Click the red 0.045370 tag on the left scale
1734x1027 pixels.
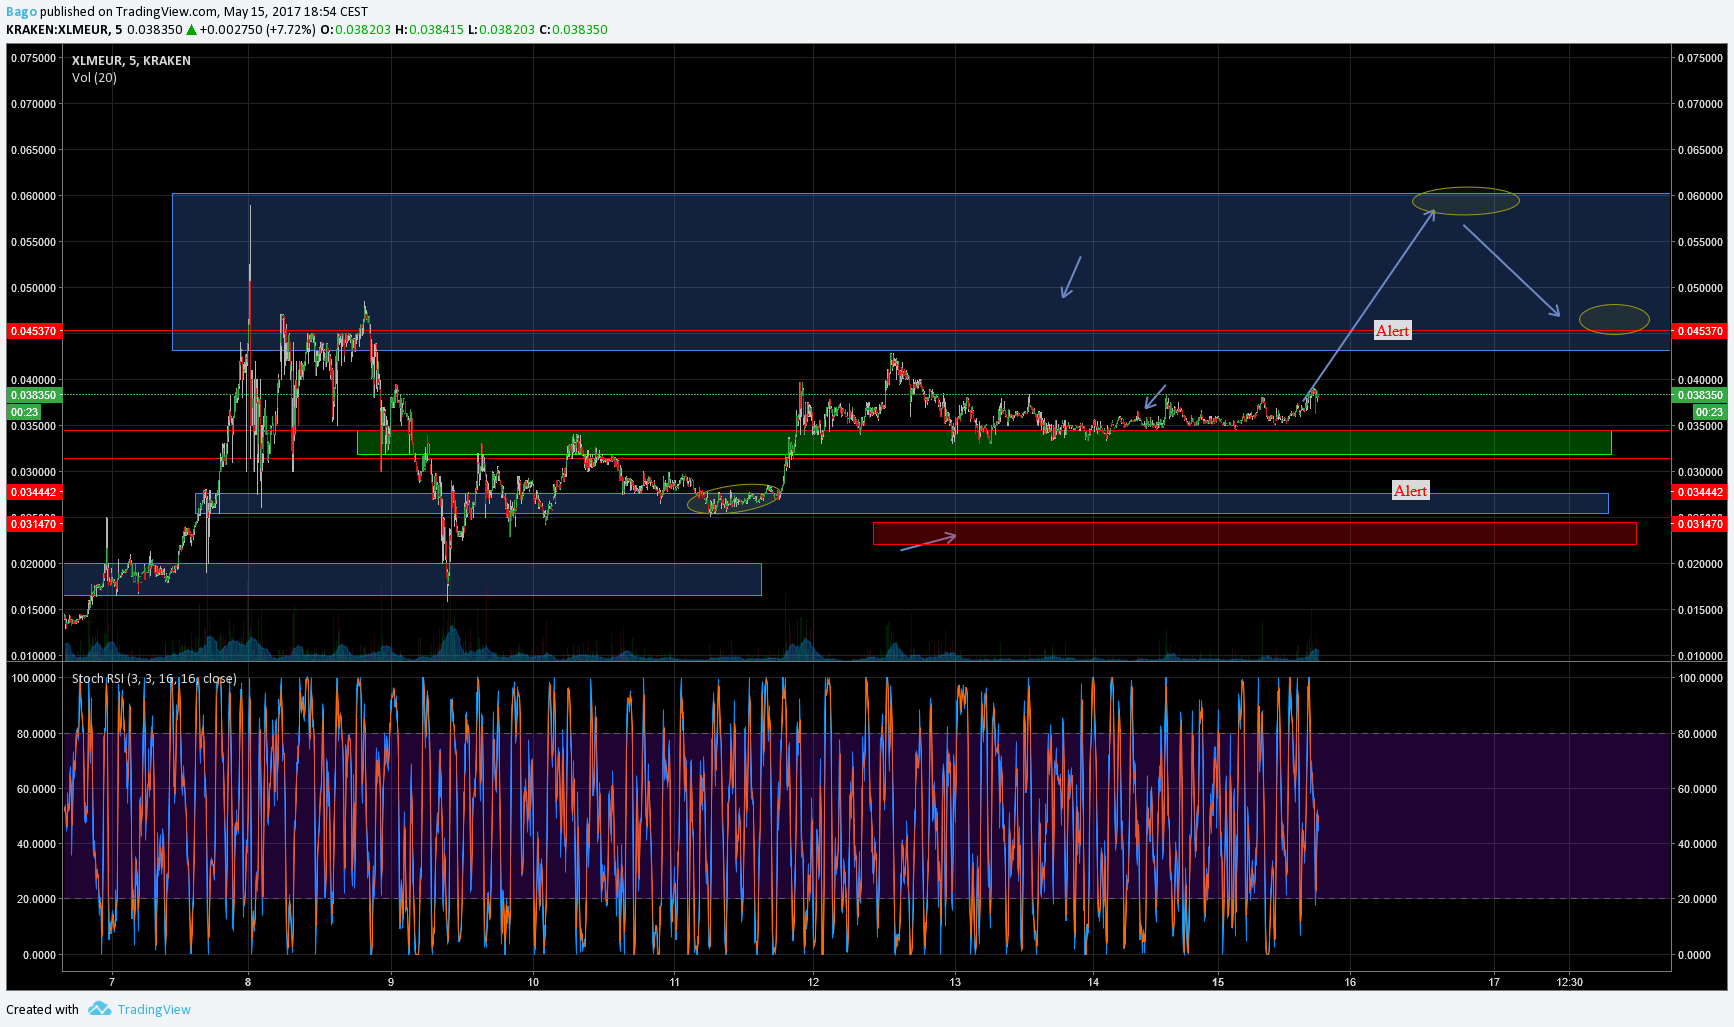pos(34,331)
